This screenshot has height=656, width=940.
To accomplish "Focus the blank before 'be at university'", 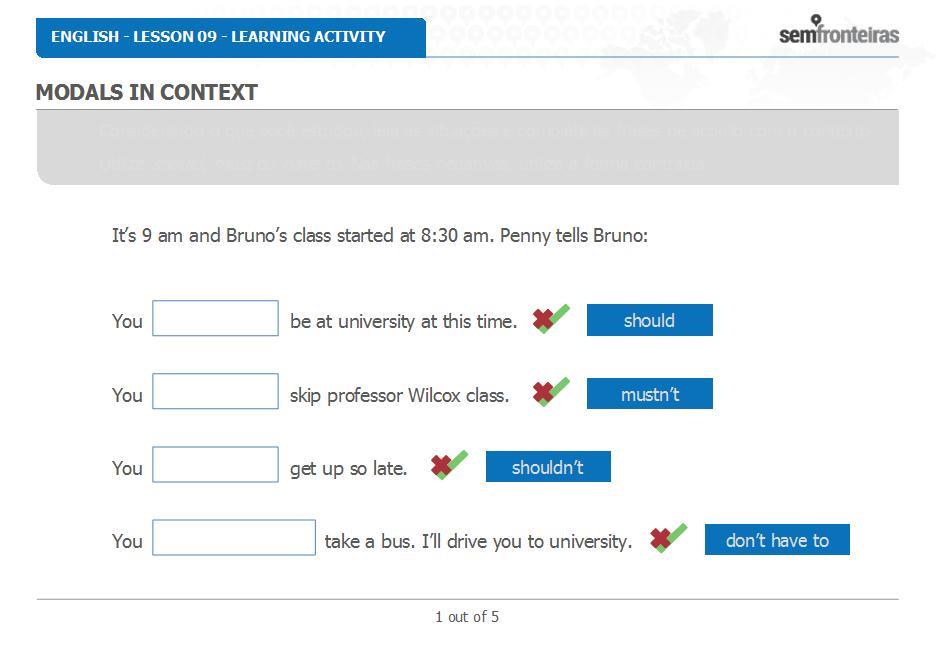I will point(215,318).
